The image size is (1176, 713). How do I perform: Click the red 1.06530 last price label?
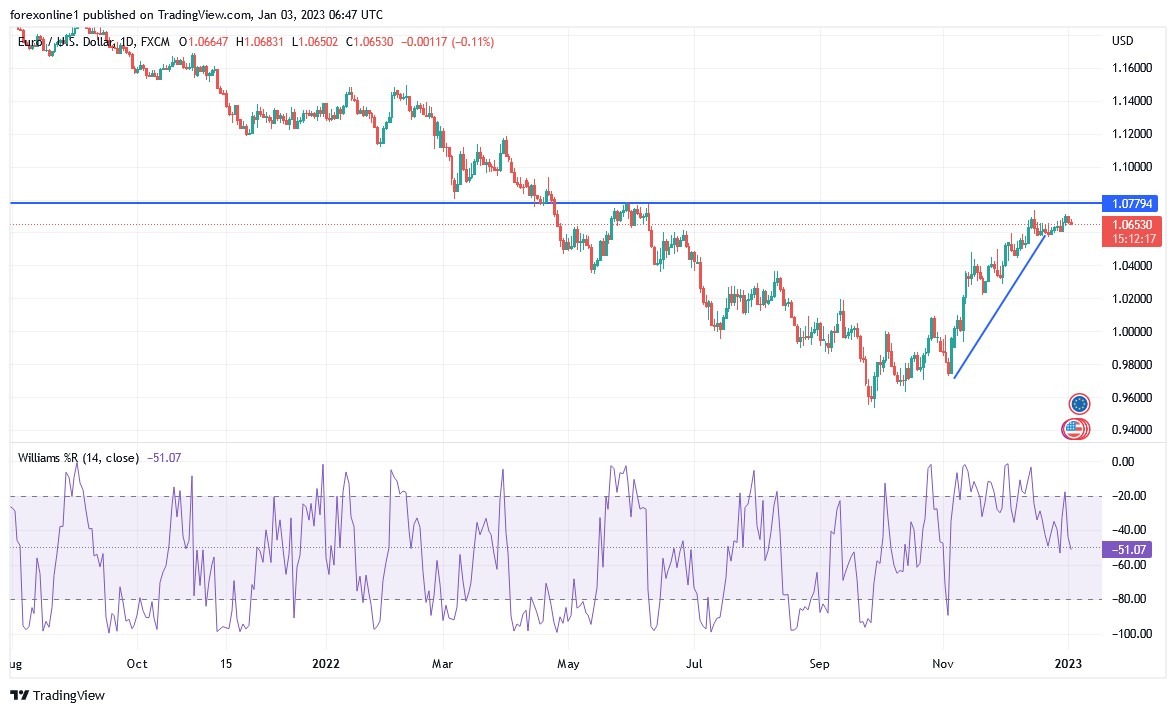[1133, 225]
